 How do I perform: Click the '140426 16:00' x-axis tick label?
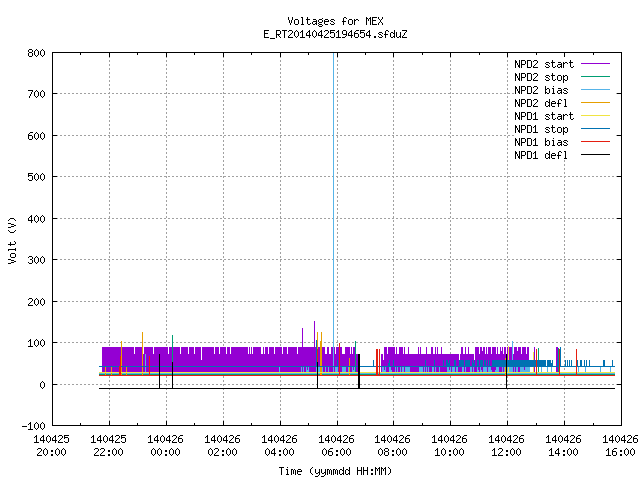(x=620, y=446)
